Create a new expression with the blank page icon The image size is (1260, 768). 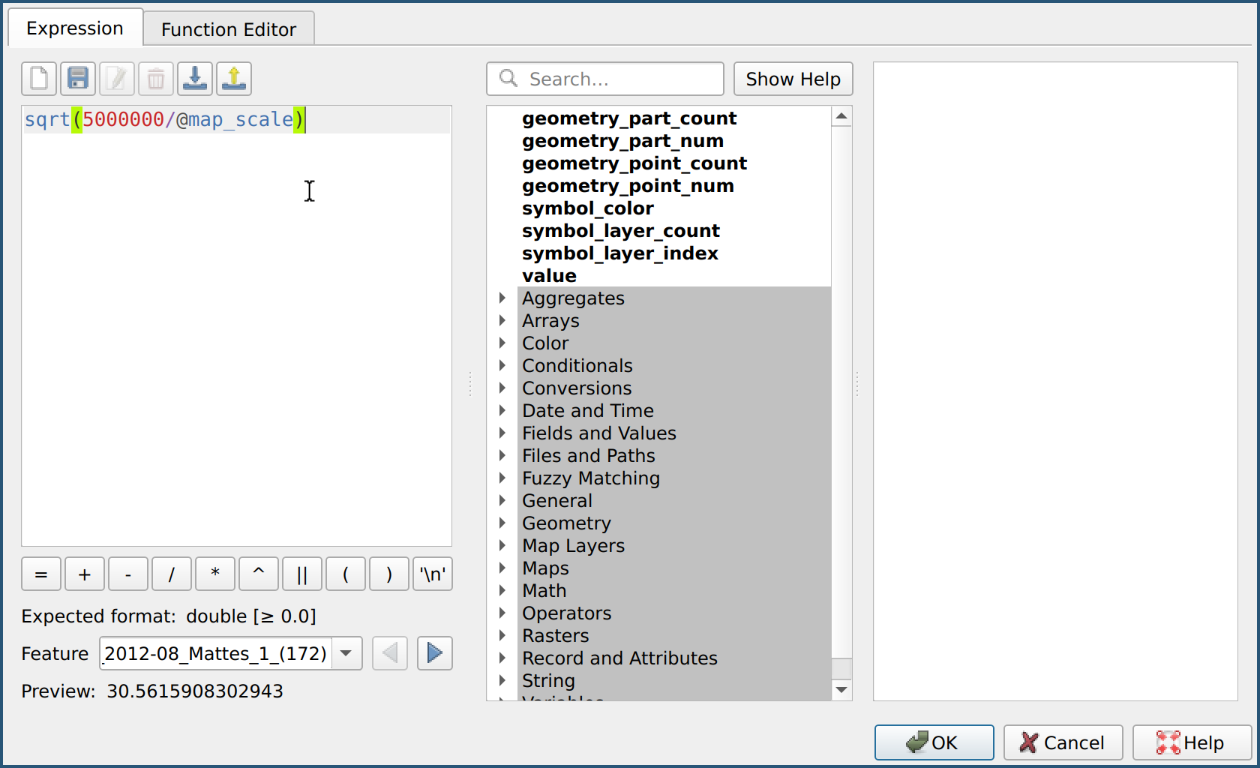click(x=38, y=78)
